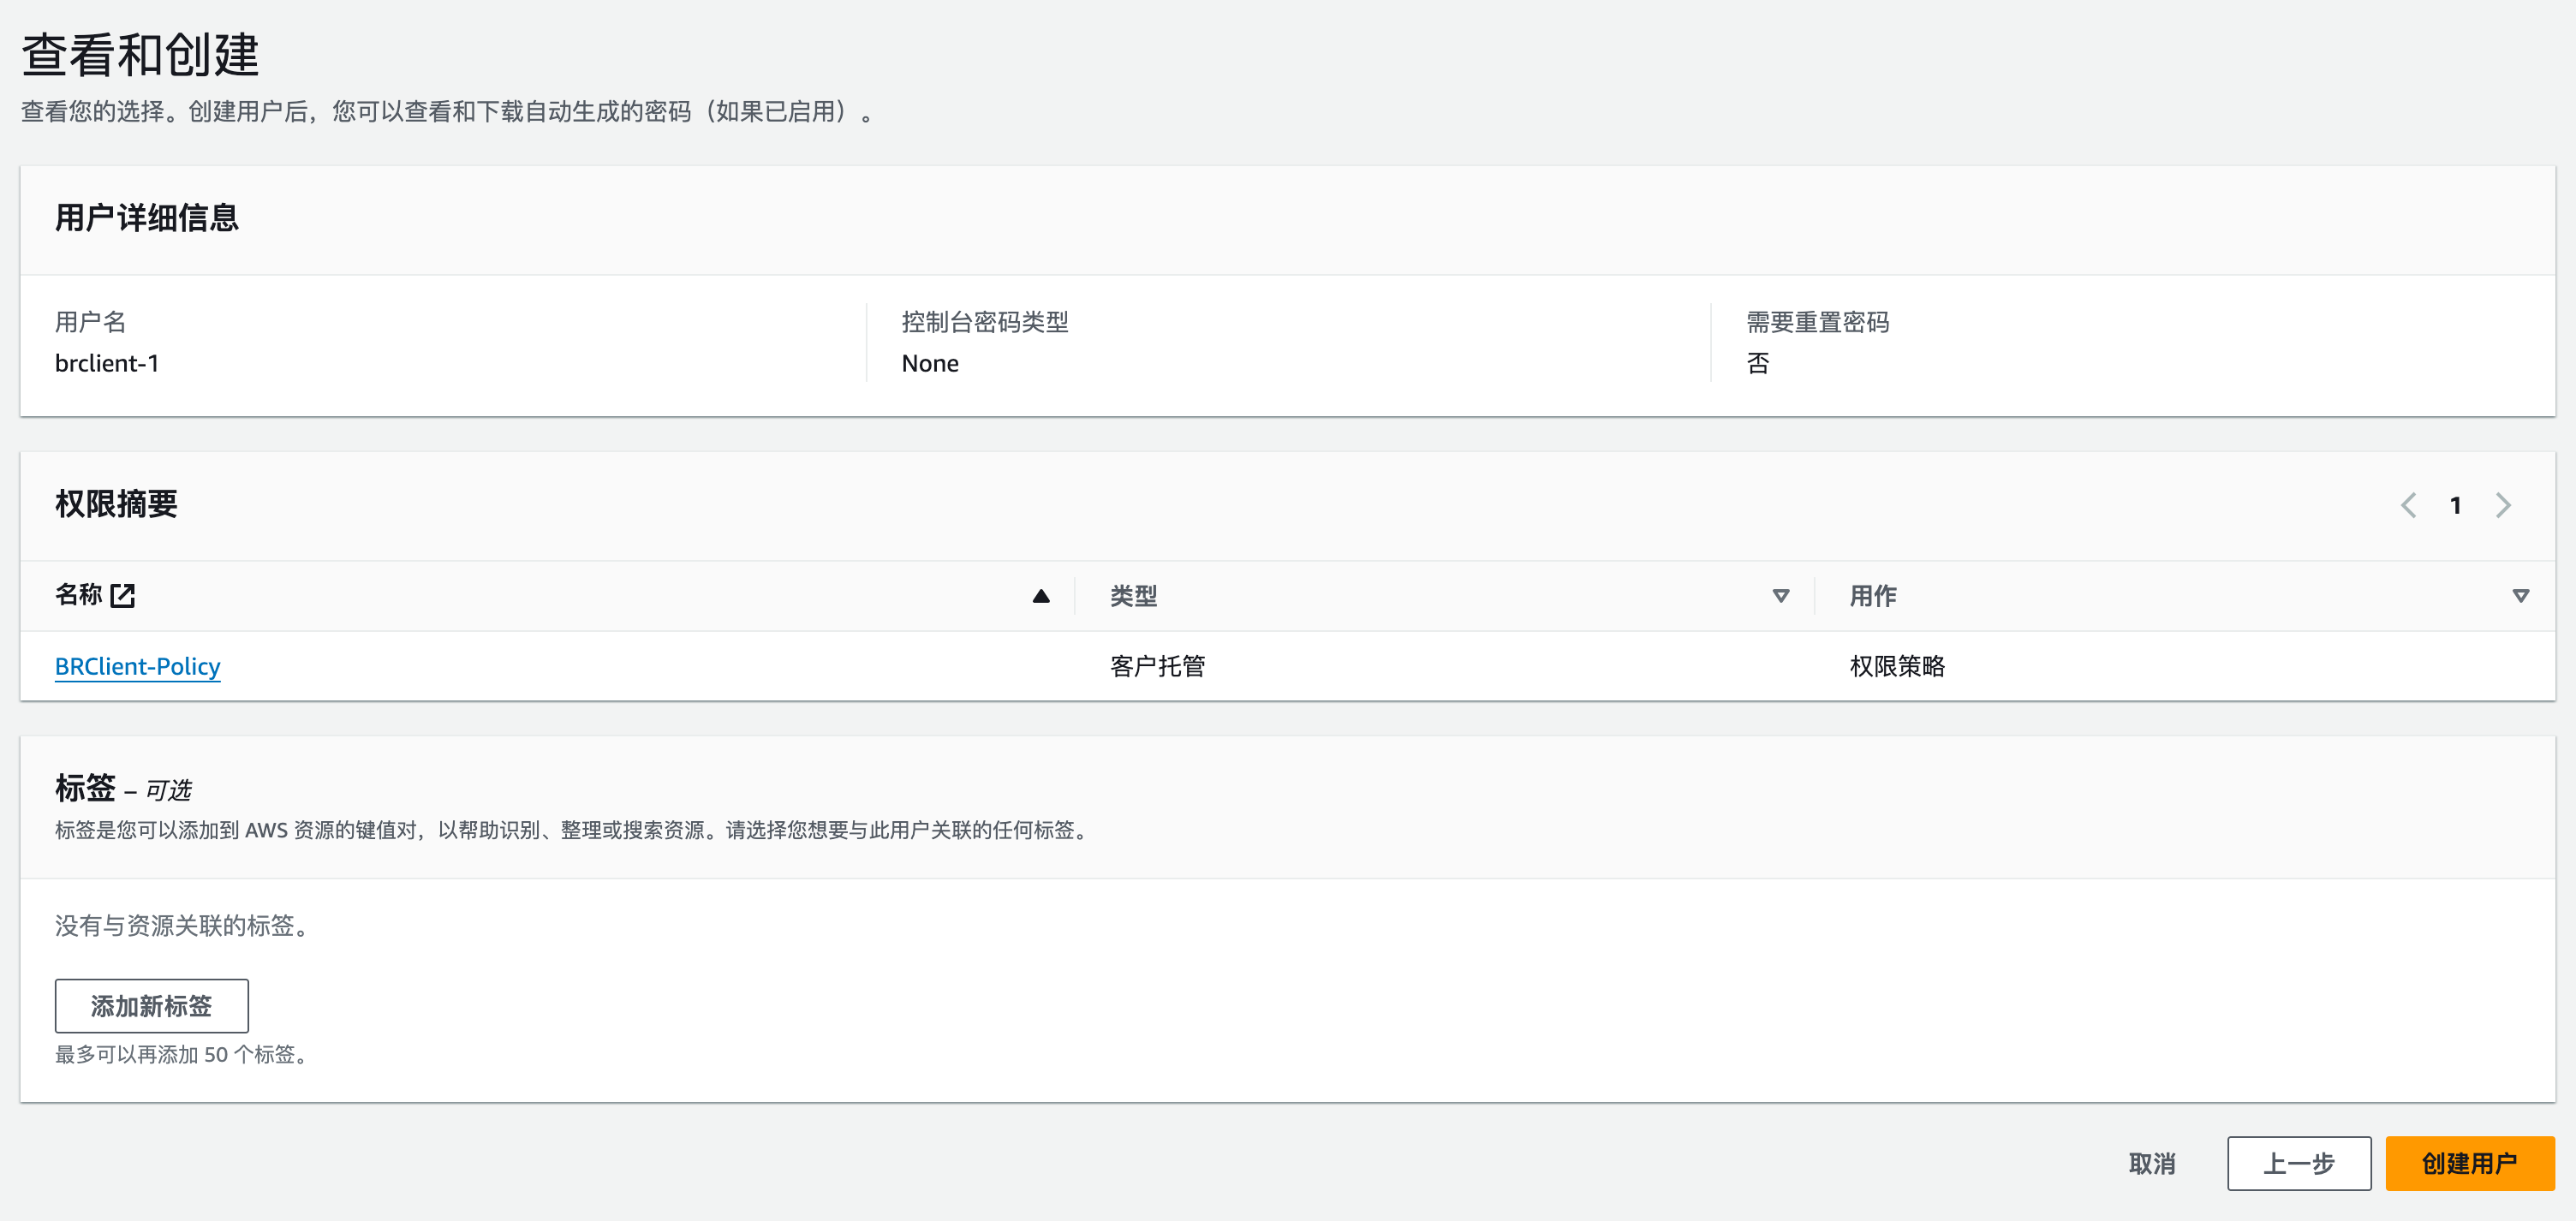Click the 用户详细信息 section heading

tap(147, 218)
